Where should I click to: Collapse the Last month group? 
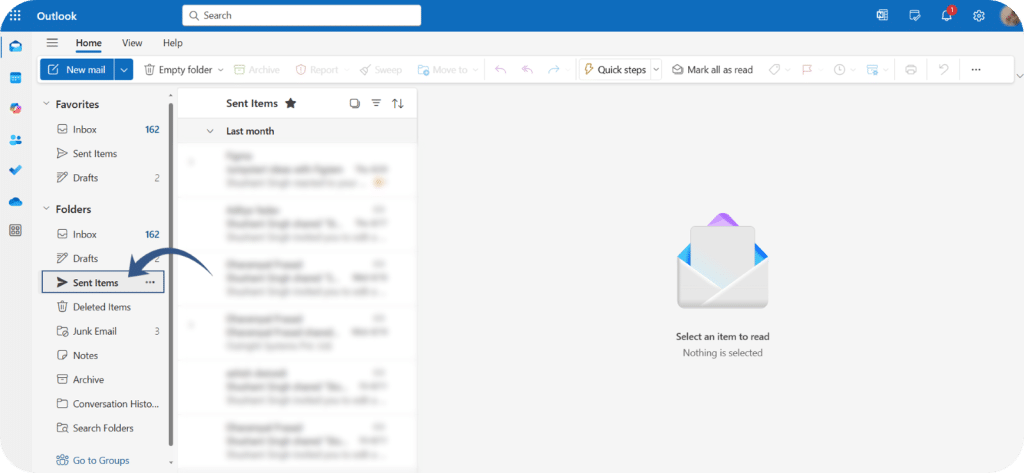(210, 131)
